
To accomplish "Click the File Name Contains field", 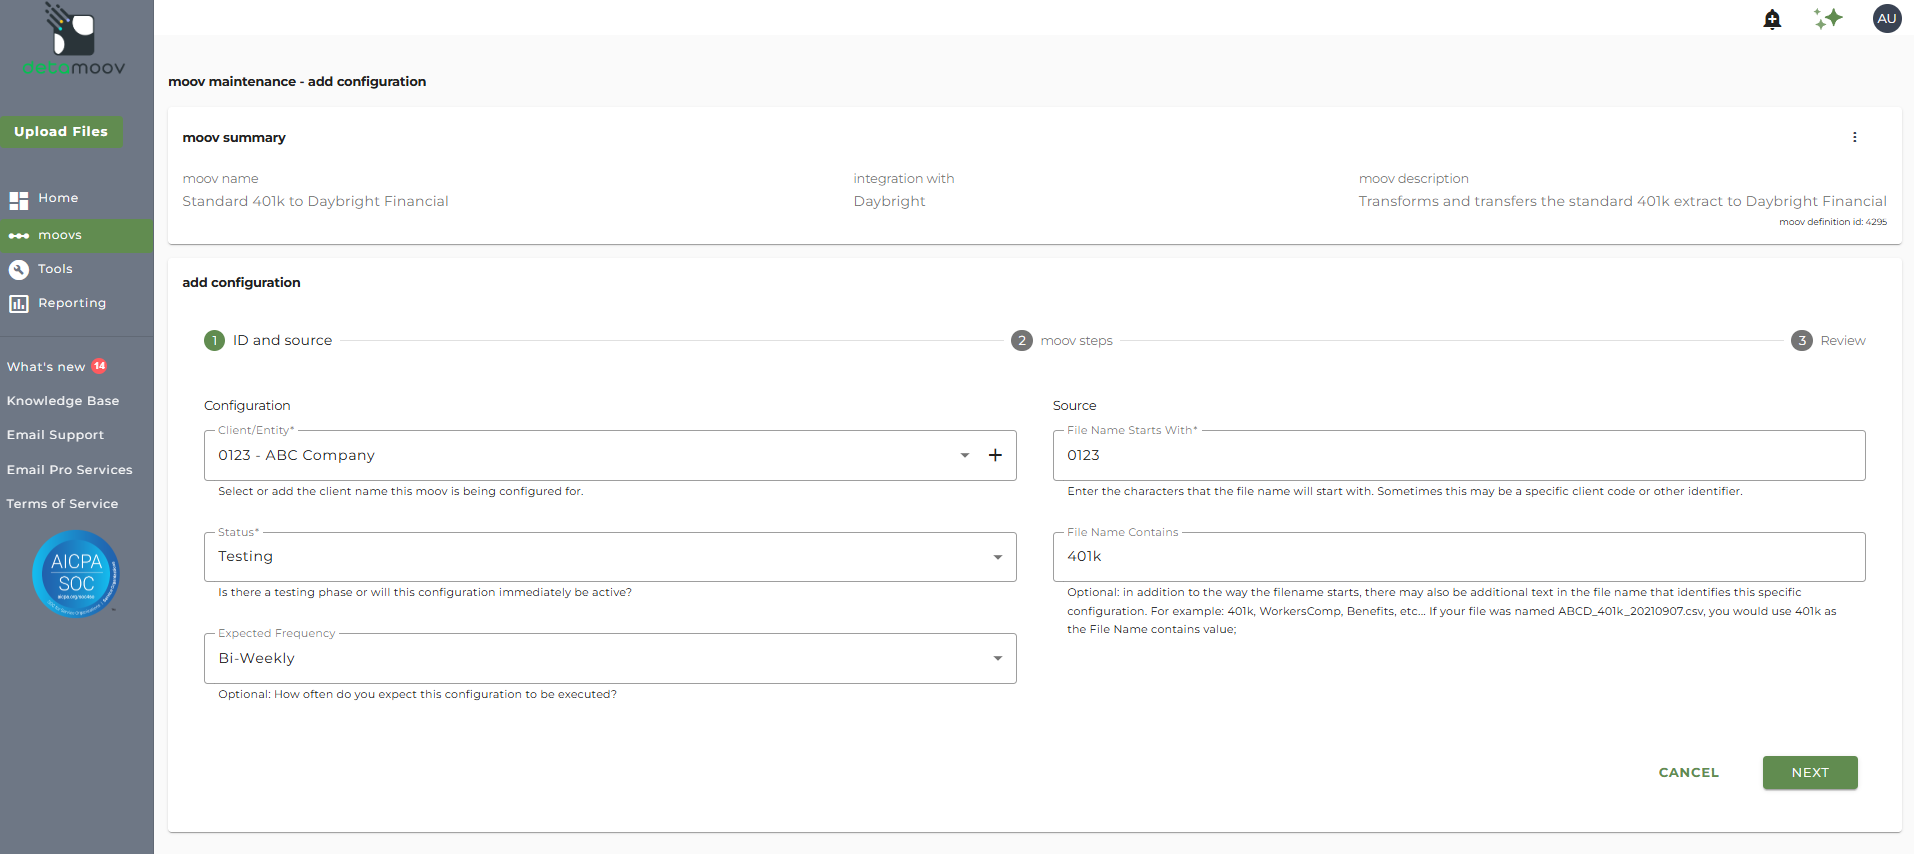I will pyautogui.click(x=1458, y=557).
